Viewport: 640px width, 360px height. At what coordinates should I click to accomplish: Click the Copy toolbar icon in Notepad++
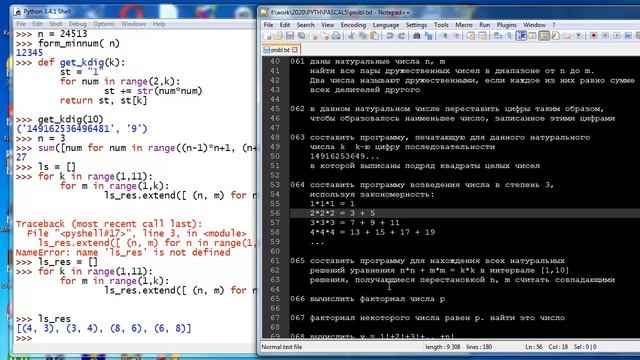click(363, 36)
